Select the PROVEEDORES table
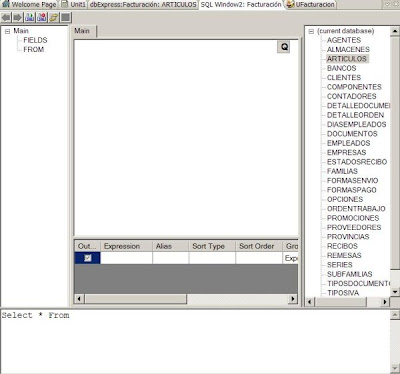This screenshot has width=400, height=374. pyautogui.click(x=354, y=227)
